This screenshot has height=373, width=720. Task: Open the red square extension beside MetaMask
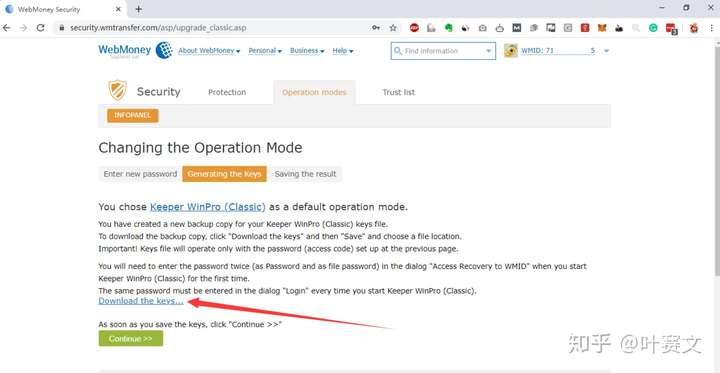click(x=585, y=28)
